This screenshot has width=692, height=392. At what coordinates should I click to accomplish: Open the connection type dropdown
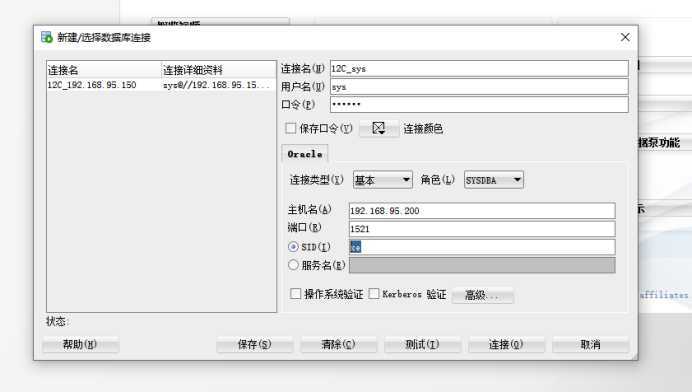383,180
